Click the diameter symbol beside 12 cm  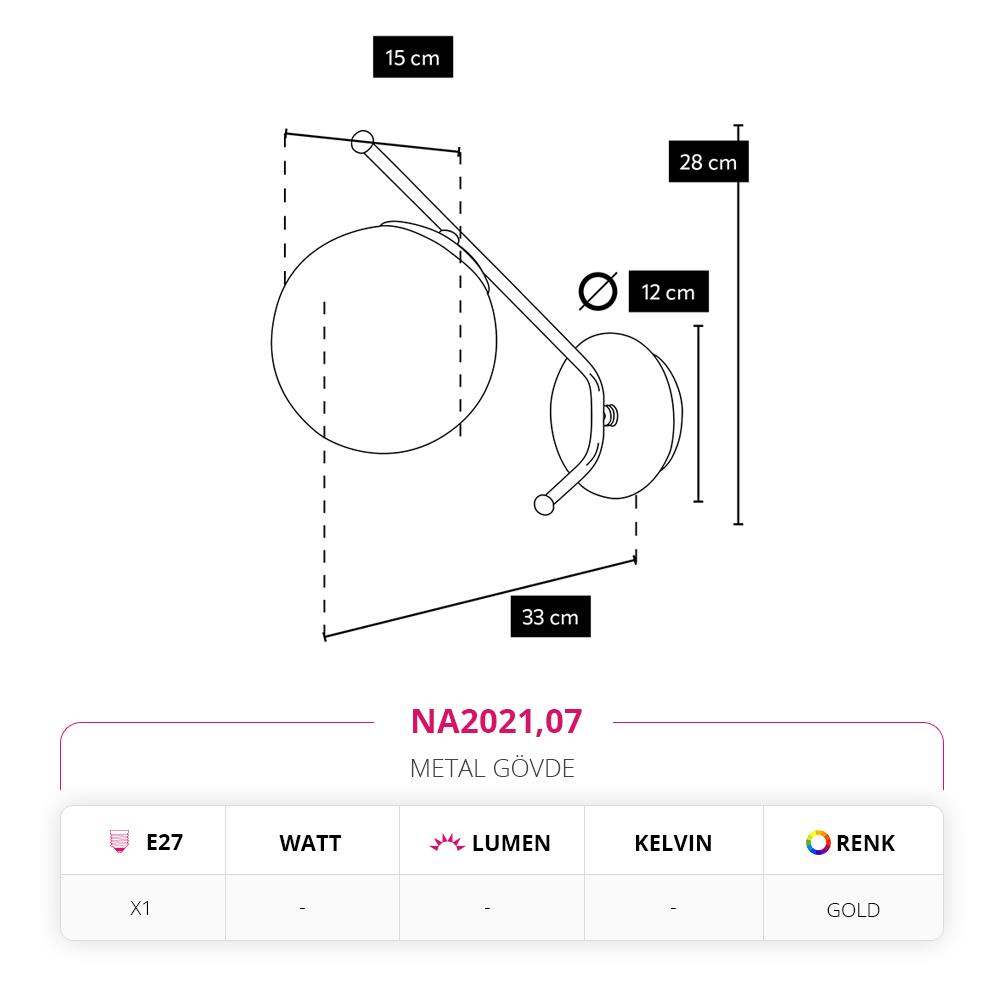(598, 291)
